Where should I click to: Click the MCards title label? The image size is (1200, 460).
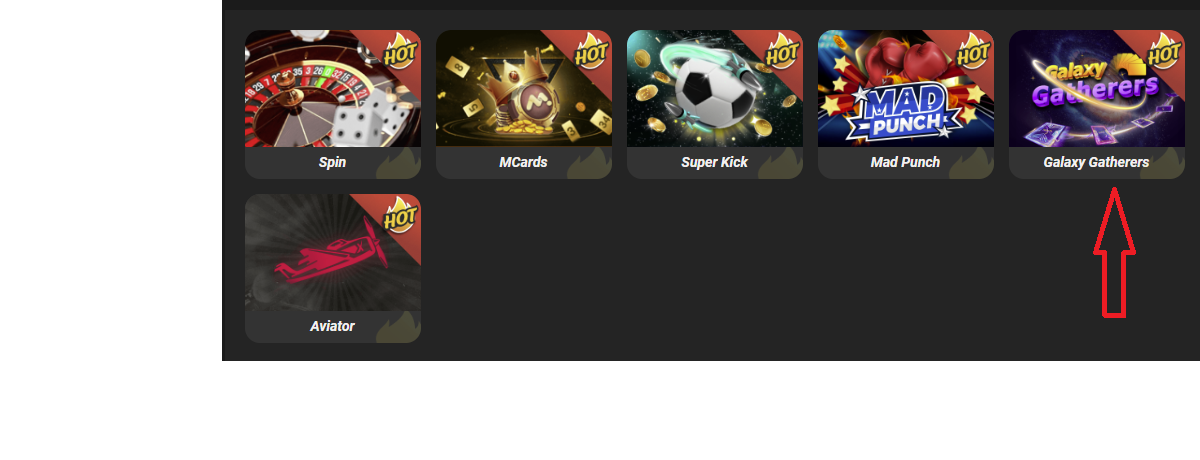(524, 162)
